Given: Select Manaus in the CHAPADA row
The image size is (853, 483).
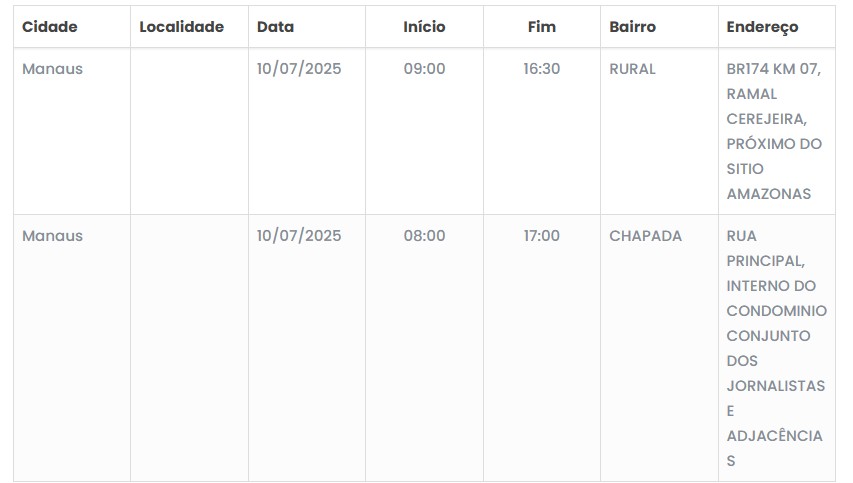Looking at the screenshot, I should pyautogui.click(x=52, y=236).
